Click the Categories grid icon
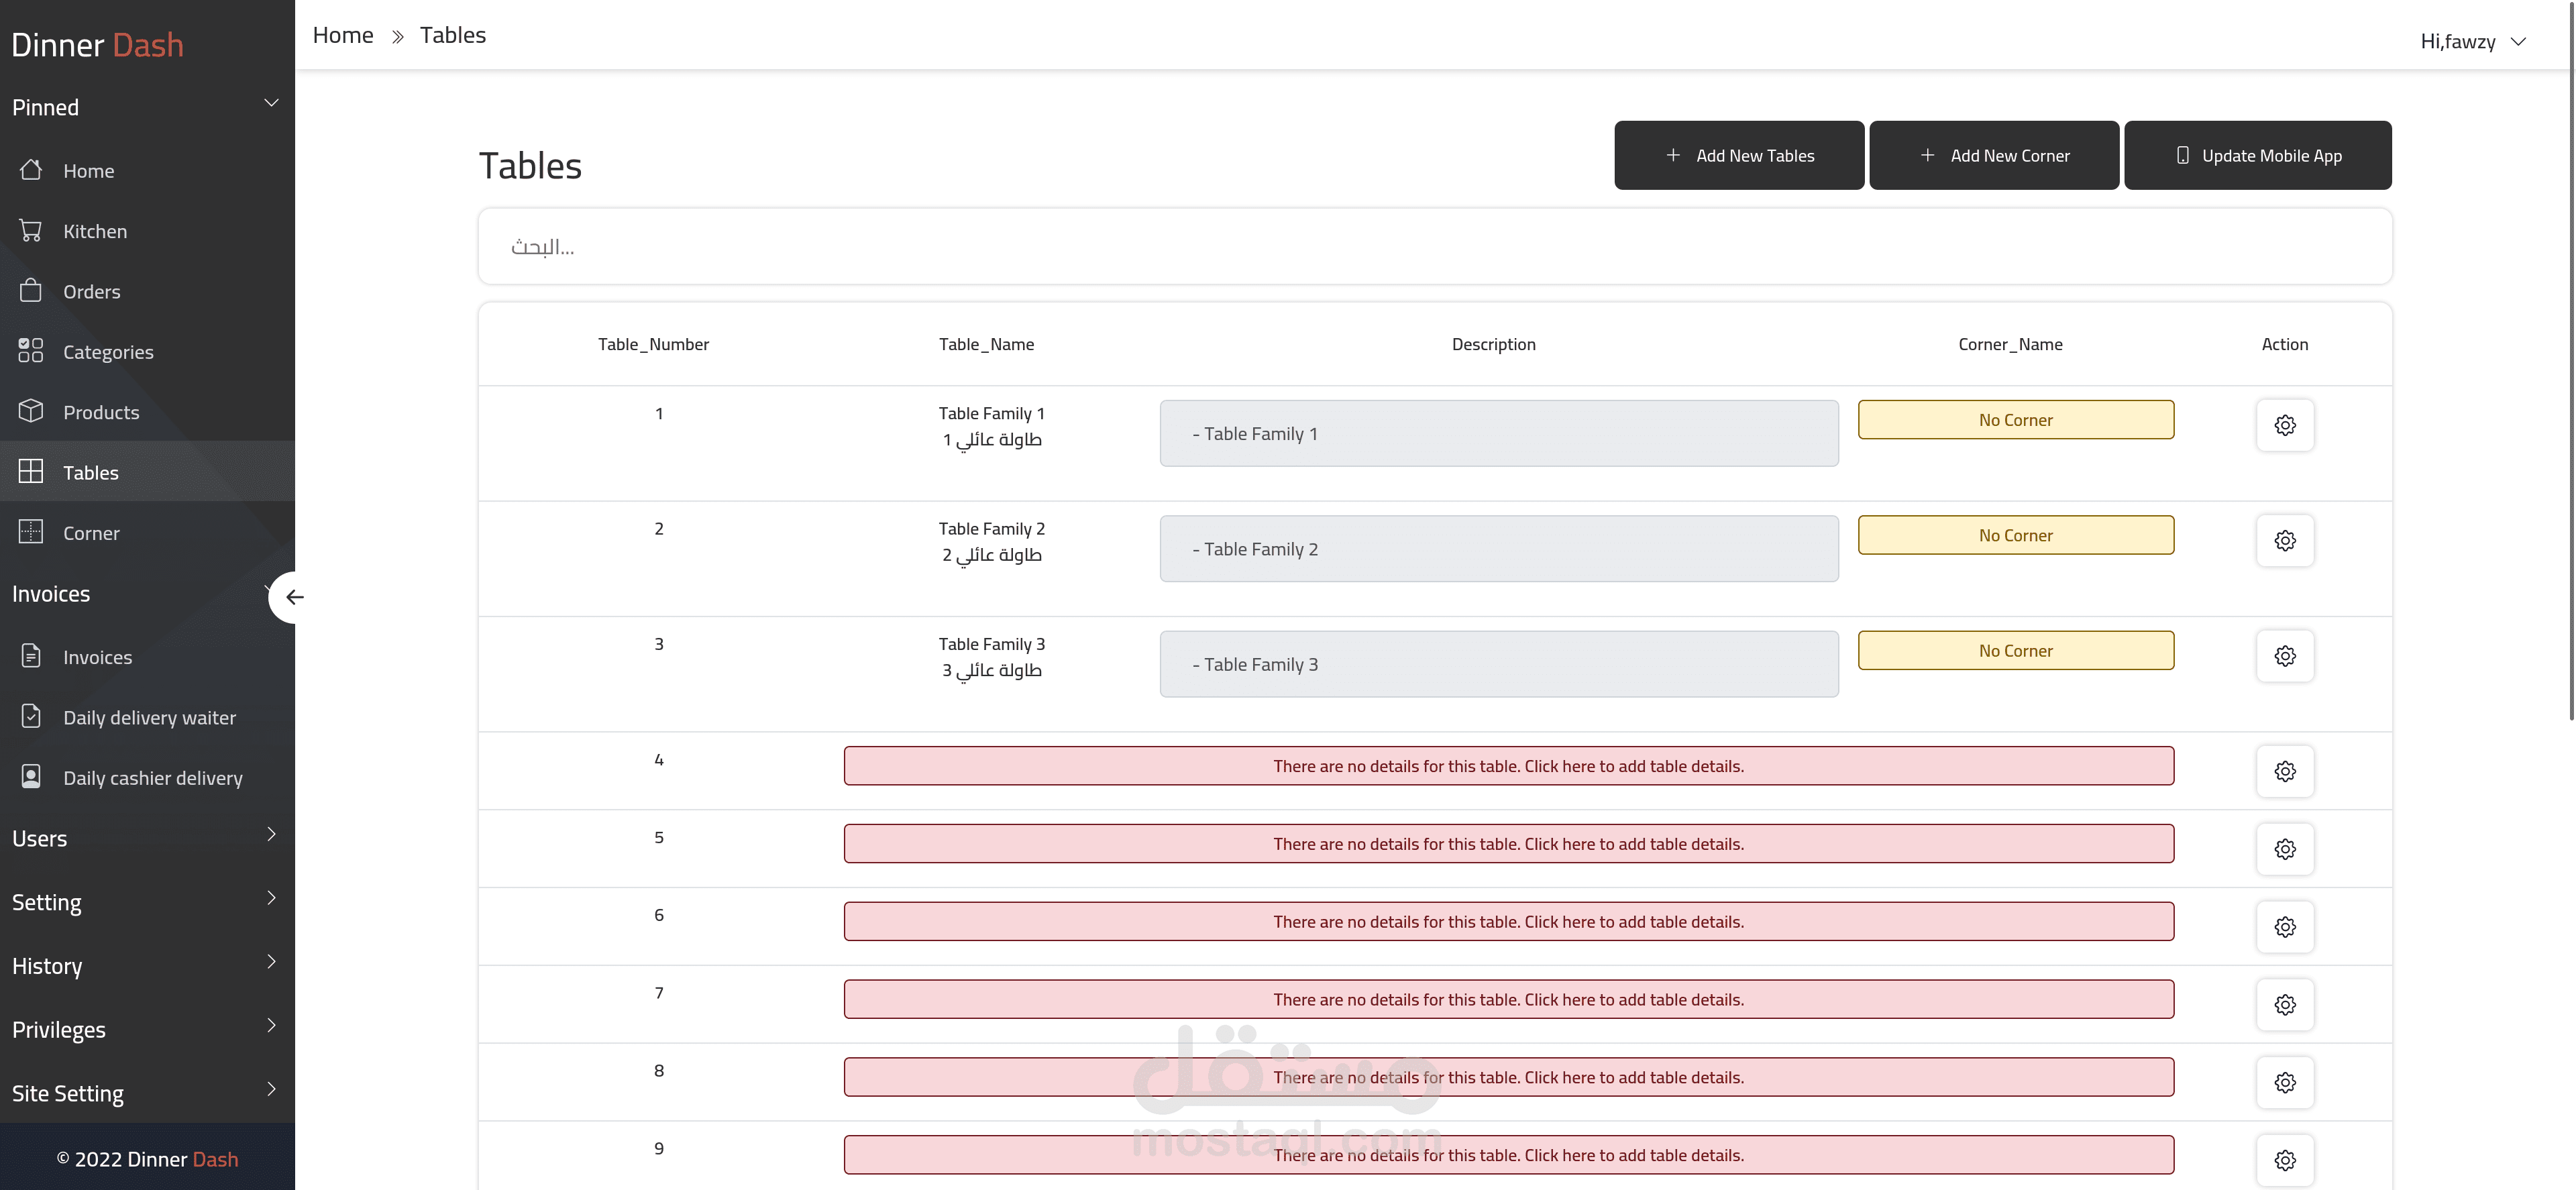This screenshot has height=1190, width=2576. point(31,351)
